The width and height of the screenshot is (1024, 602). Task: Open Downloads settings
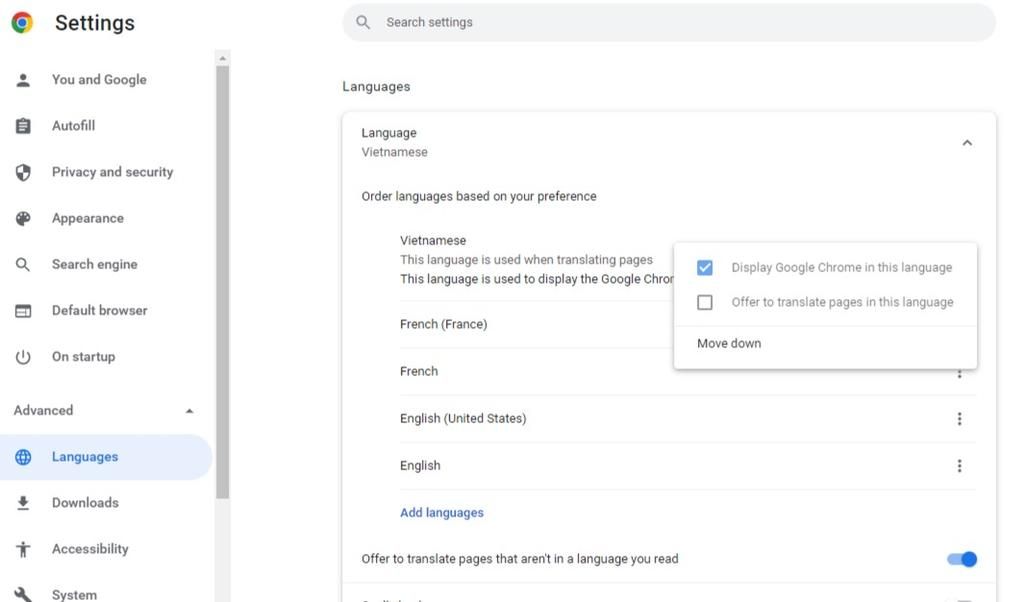tap(85, 503)
